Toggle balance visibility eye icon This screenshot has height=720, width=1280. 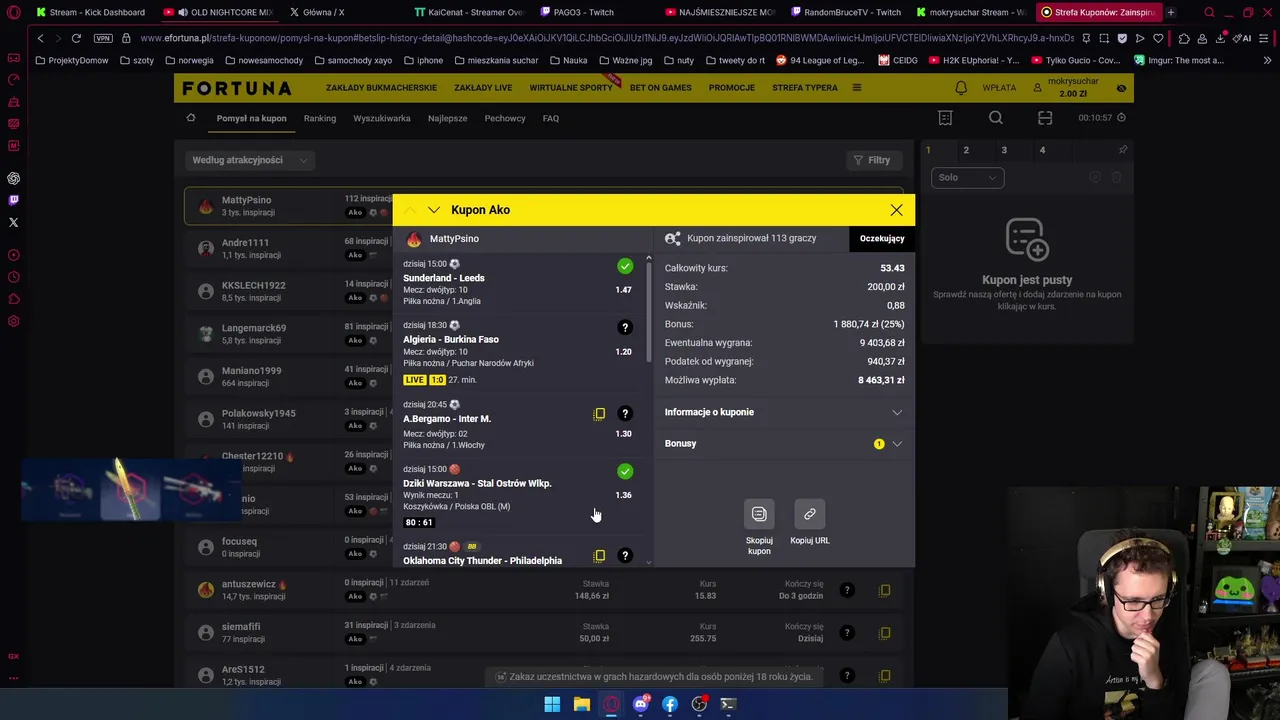coord(1121,88)
